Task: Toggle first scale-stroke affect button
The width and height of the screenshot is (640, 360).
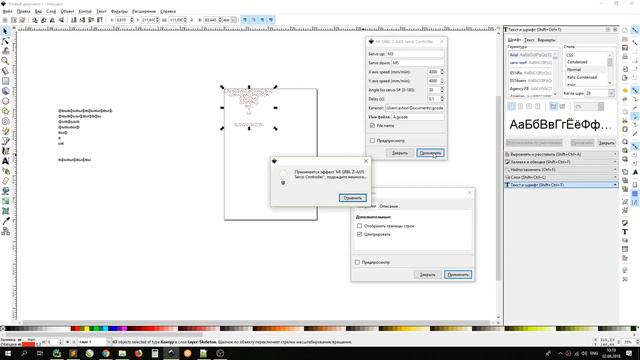Action: pyautogui.click(x=245, y=20)
